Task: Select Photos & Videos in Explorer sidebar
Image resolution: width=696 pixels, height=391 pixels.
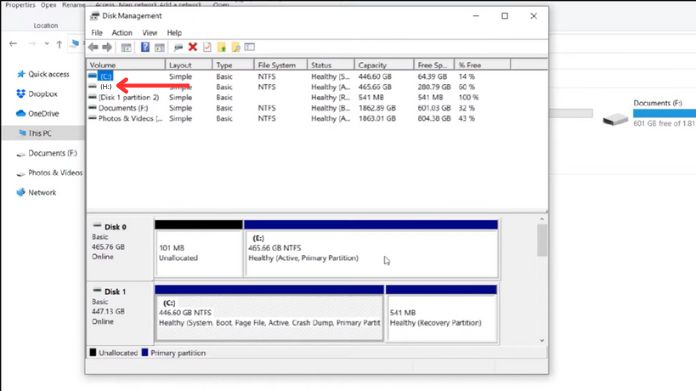Action: tap(55, 173)
